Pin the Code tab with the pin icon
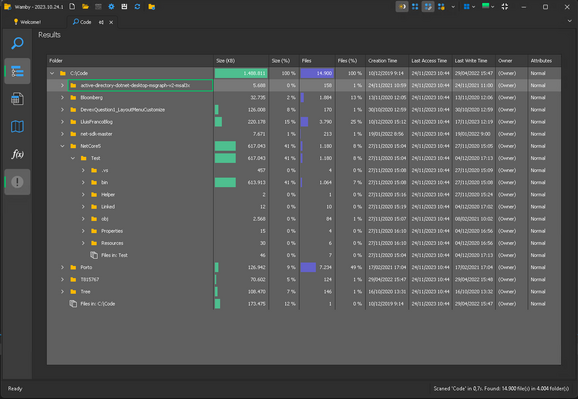This screenshot has height=399, width=578. click(x=101, y=22)
